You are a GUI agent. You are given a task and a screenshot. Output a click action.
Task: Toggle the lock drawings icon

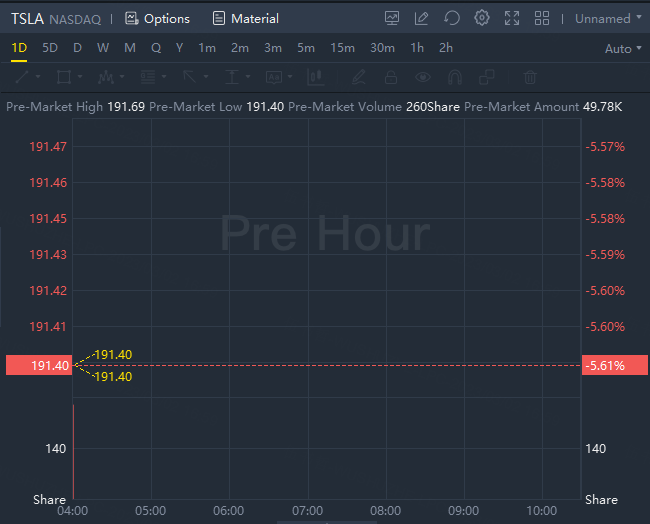390,77
